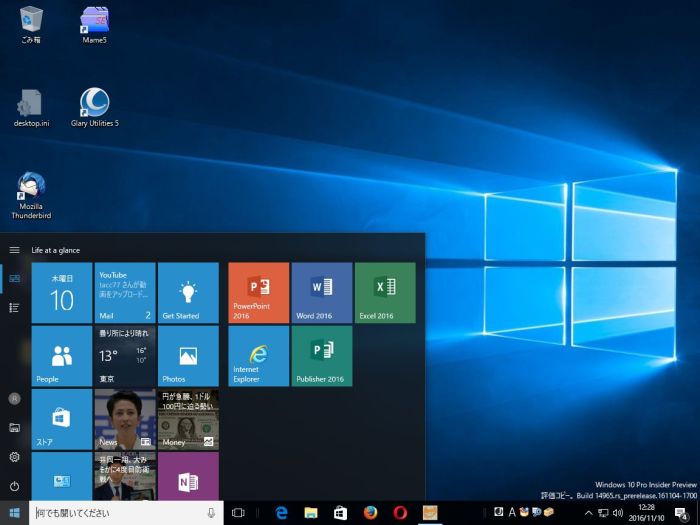Open Action Center notifications icon
Image resolution: width=700 pixels, height=525 pixels.
point(681,512)
